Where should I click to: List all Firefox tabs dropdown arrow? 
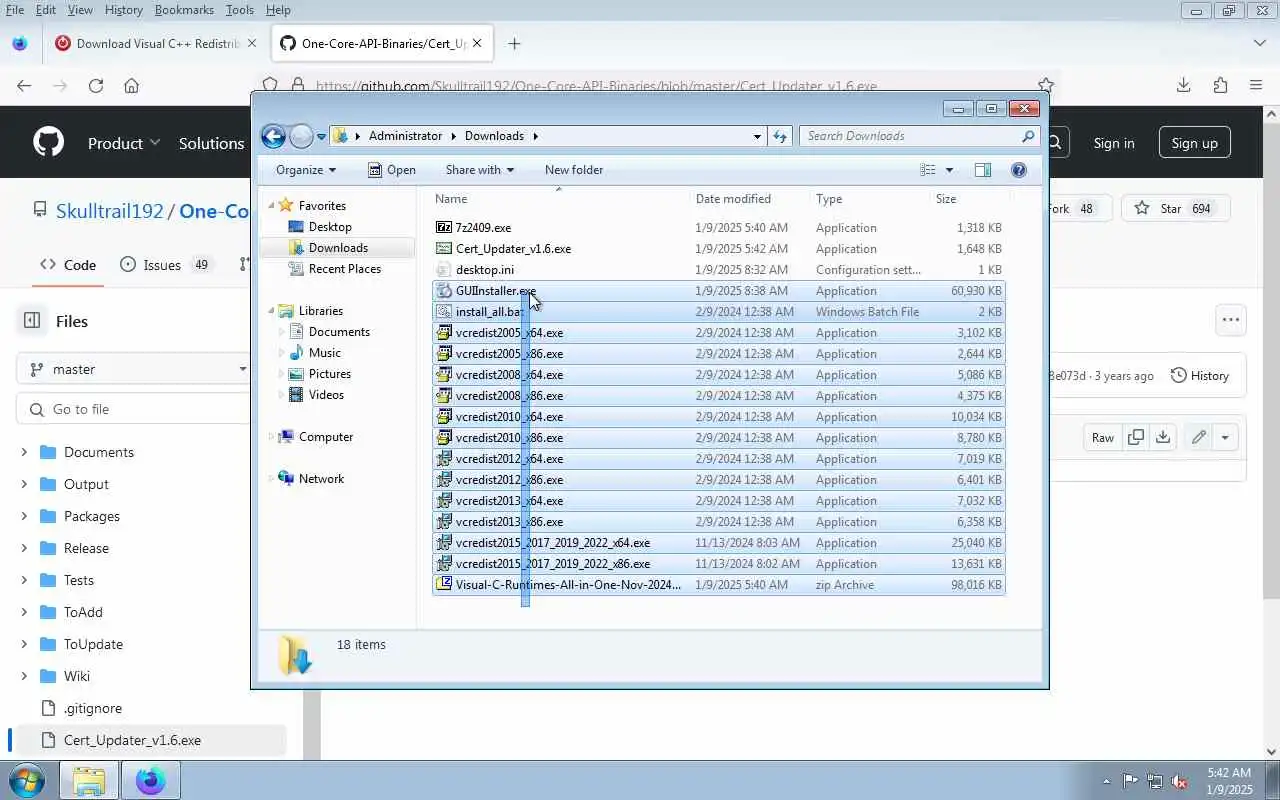(1260, 43)
